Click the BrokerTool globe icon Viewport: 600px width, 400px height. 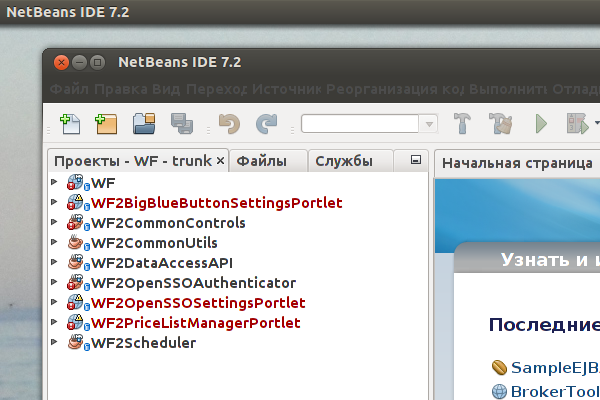[x=499, y=391]
